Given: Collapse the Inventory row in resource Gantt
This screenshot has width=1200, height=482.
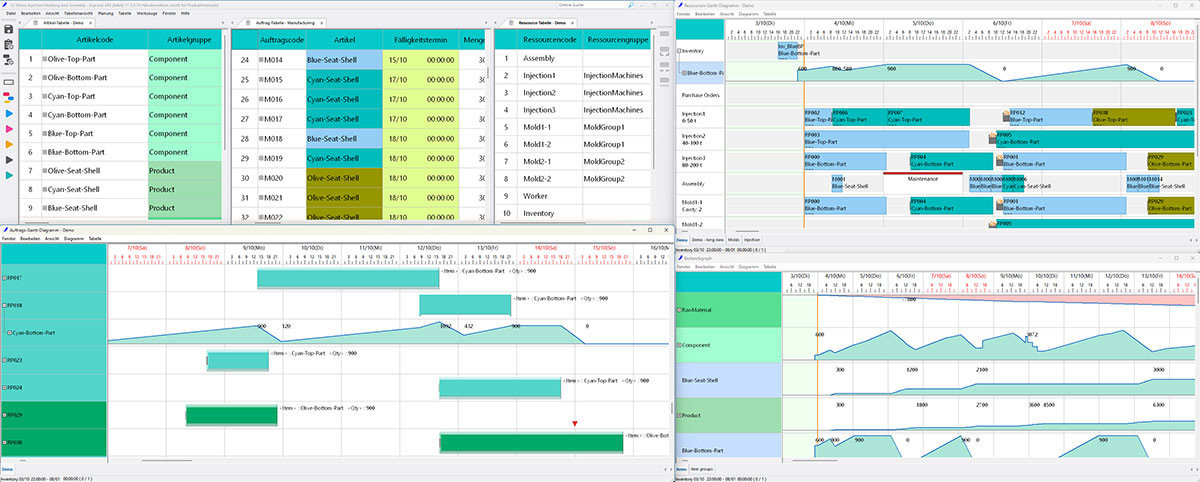Looking at the screenshot, I should point(681,48).
